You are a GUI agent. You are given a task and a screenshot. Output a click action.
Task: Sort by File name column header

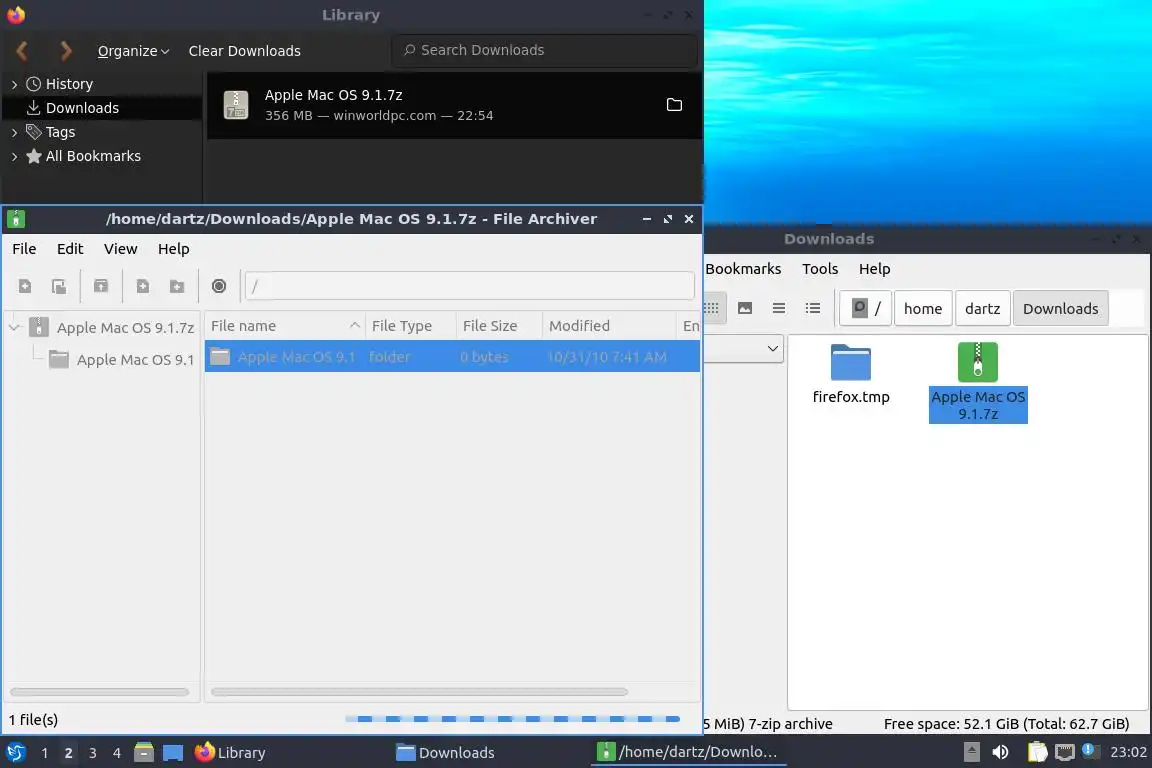coord(285,326)
